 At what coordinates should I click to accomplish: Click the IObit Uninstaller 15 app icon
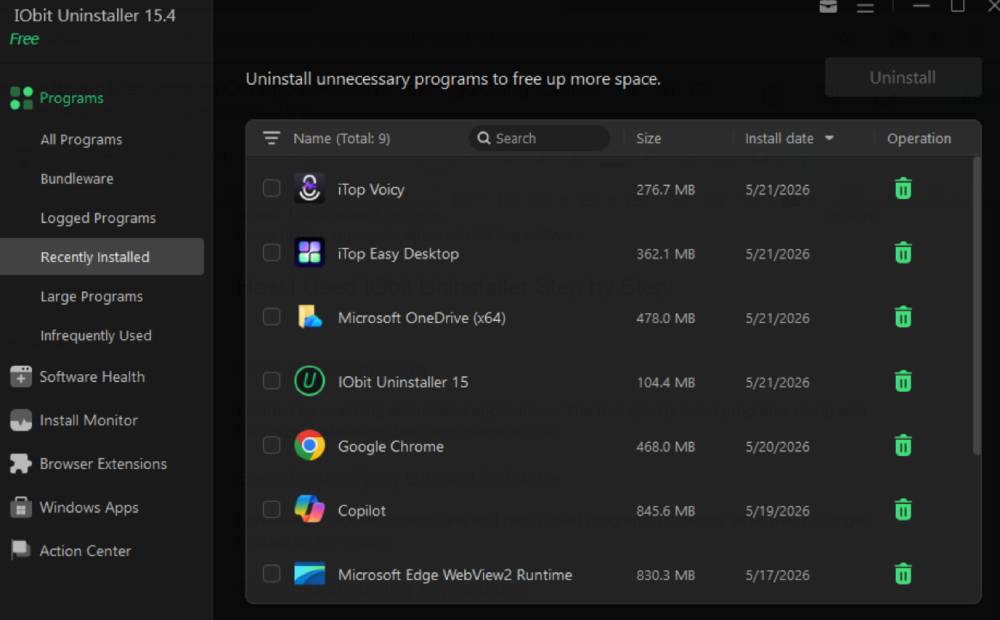(x=309, y=381)
